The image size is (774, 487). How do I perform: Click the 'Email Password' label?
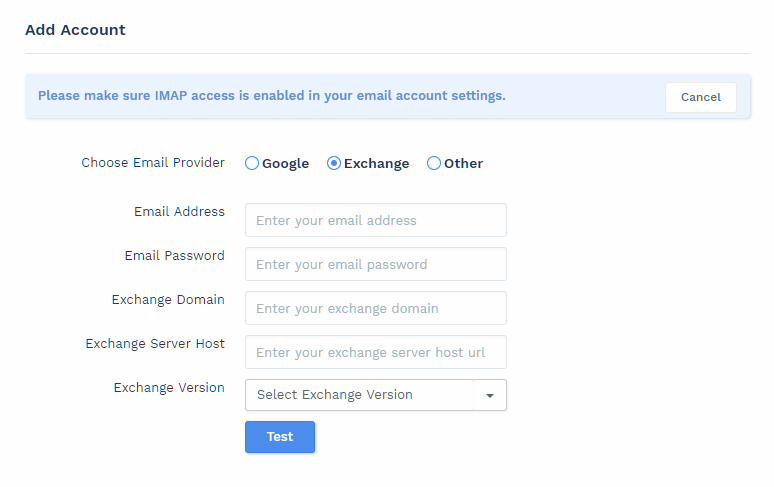pos(175,256)
